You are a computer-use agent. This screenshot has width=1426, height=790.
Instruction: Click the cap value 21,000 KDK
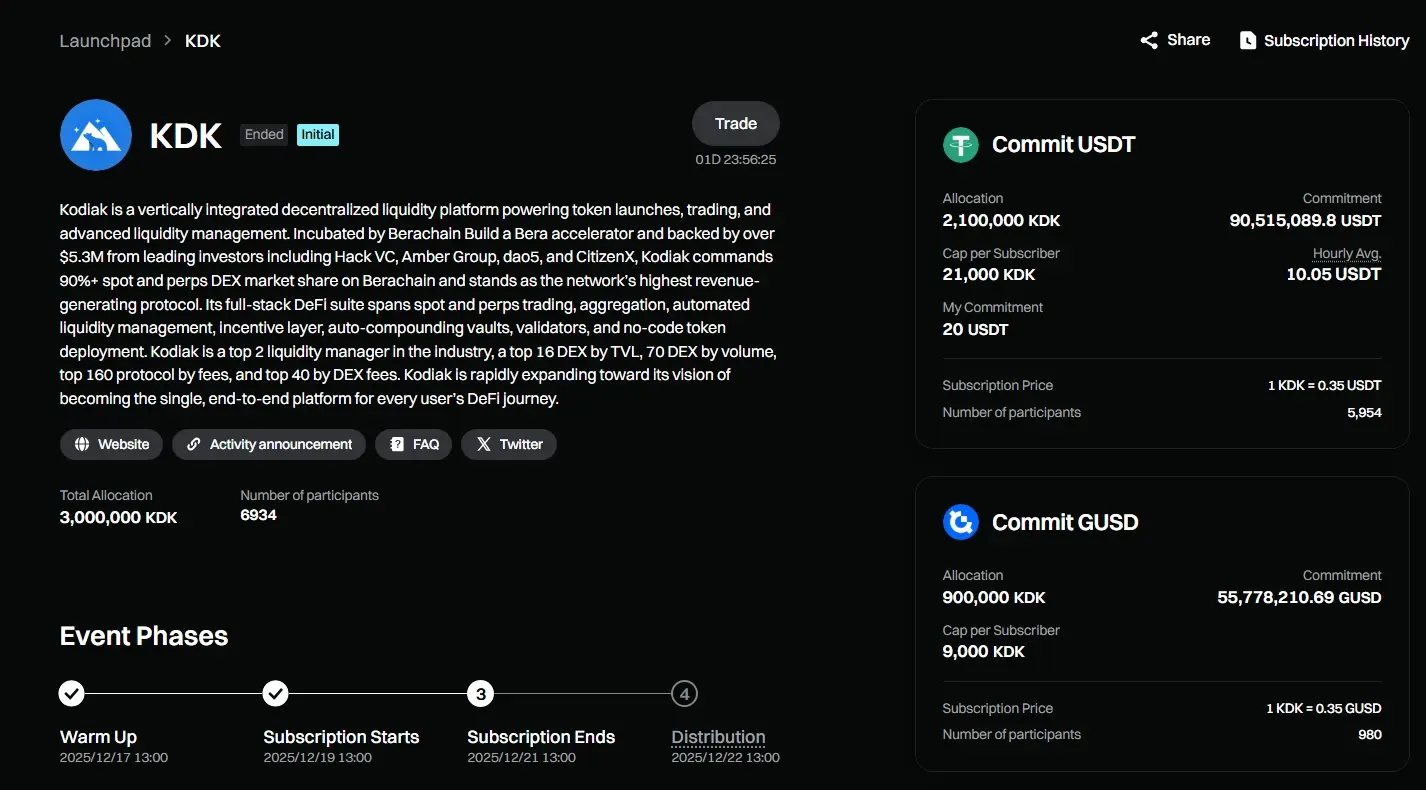tap(989, 274)
